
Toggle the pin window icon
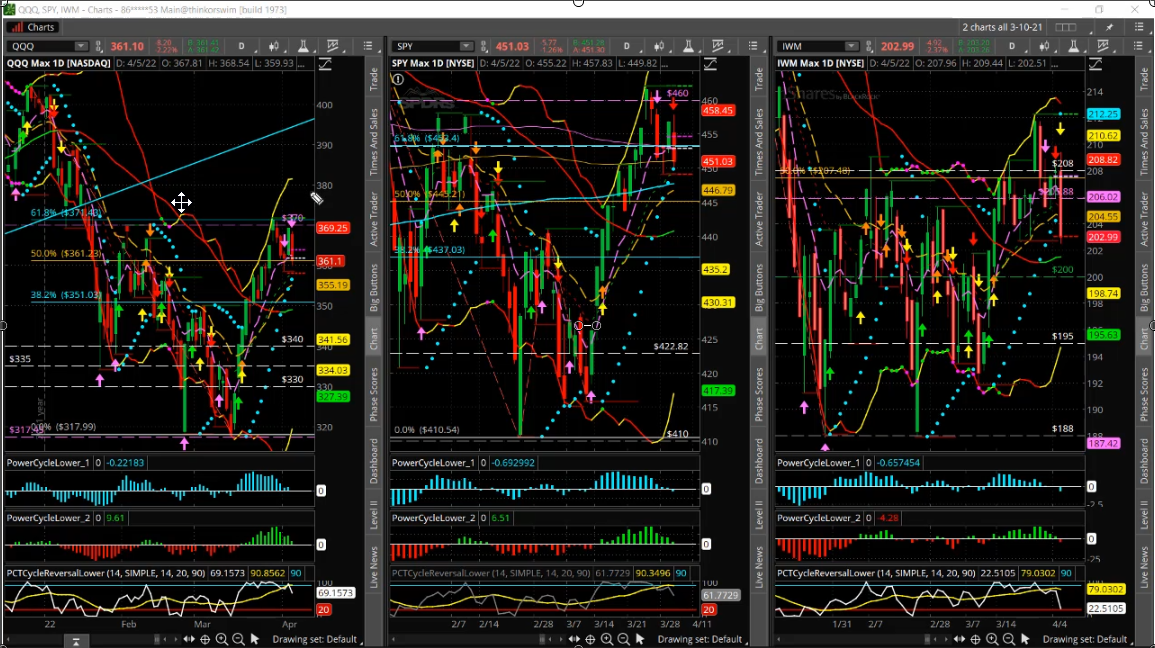(1109, 27)
